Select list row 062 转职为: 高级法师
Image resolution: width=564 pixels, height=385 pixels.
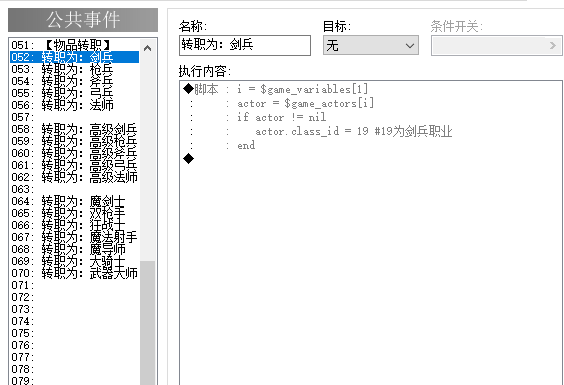click(74, 177)
